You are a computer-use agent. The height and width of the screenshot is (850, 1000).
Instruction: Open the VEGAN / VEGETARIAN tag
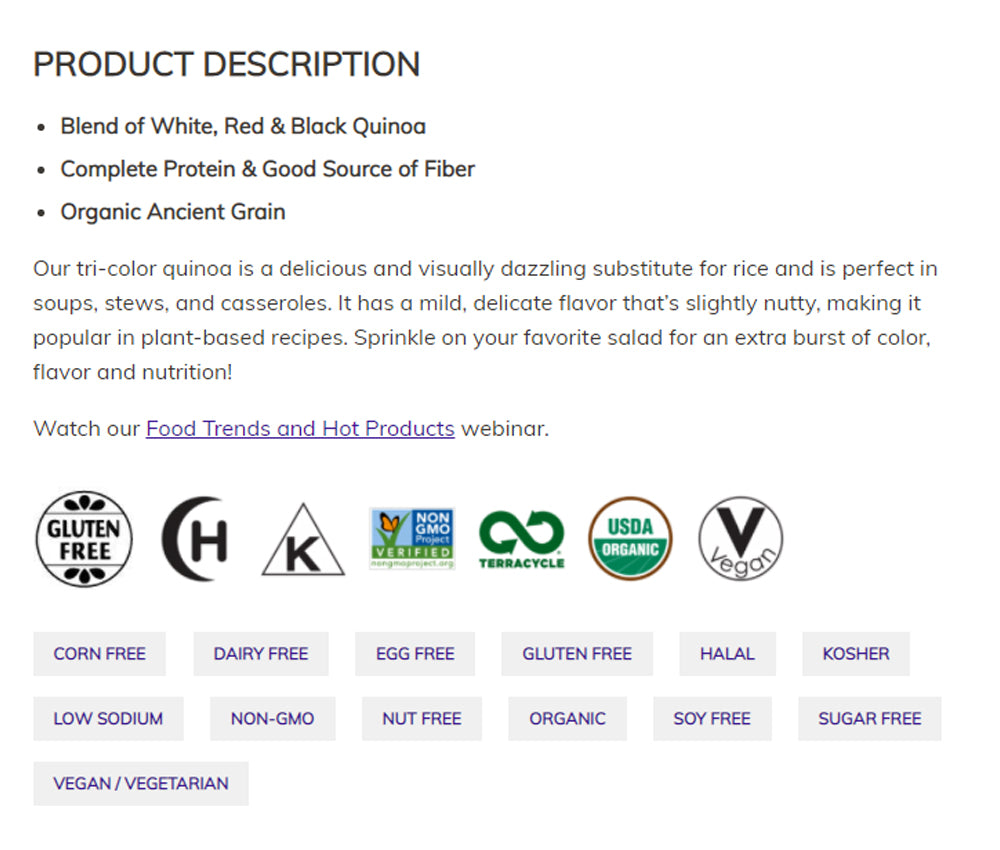[141, 784]
